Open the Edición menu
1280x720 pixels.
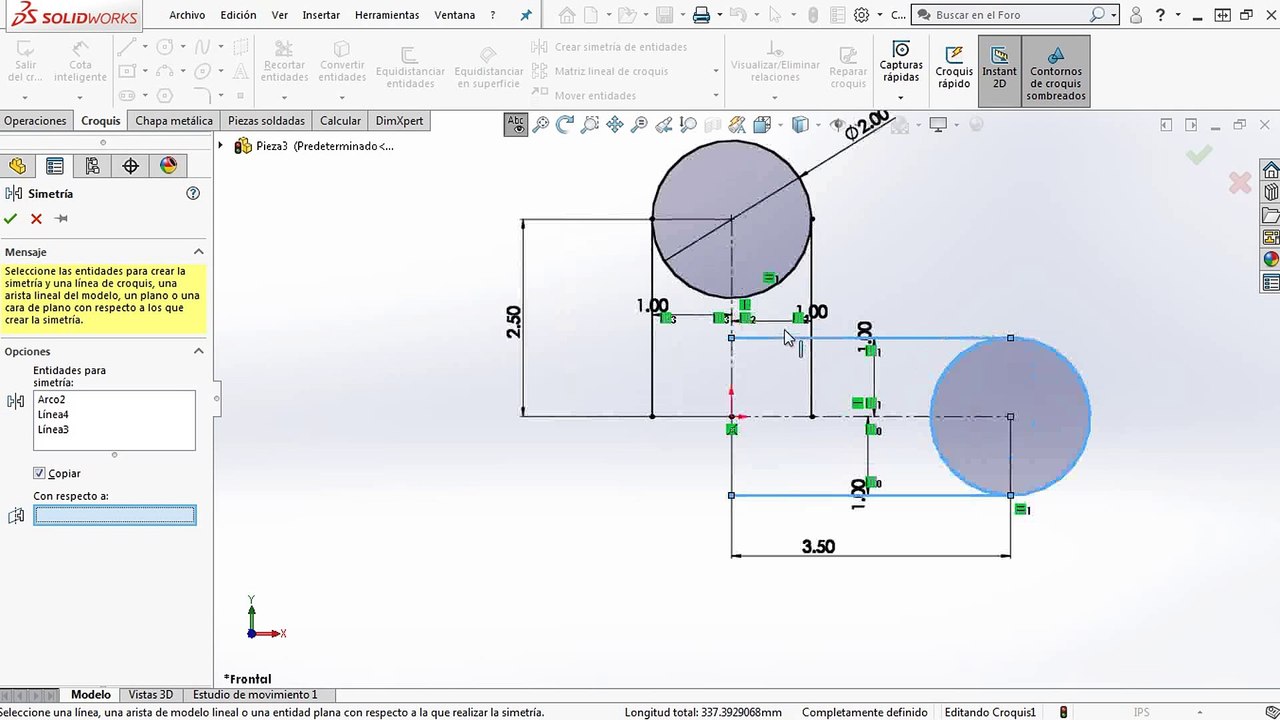click(238, 15)
